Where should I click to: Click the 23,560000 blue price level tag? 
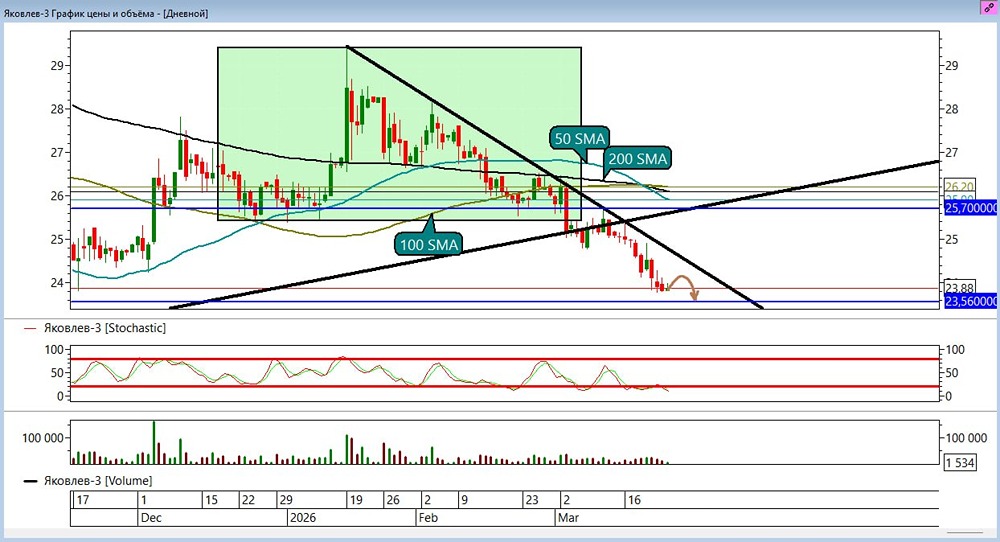(971, 301)
